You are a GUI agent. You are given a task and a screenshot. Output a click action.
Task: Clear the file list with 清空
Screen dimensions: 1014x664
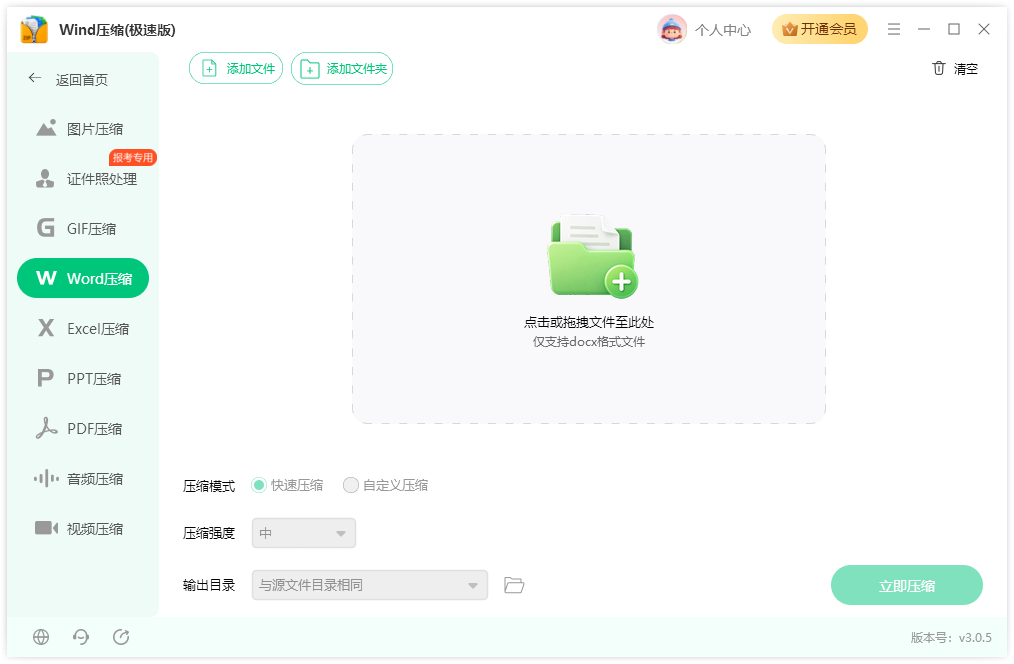955,69
